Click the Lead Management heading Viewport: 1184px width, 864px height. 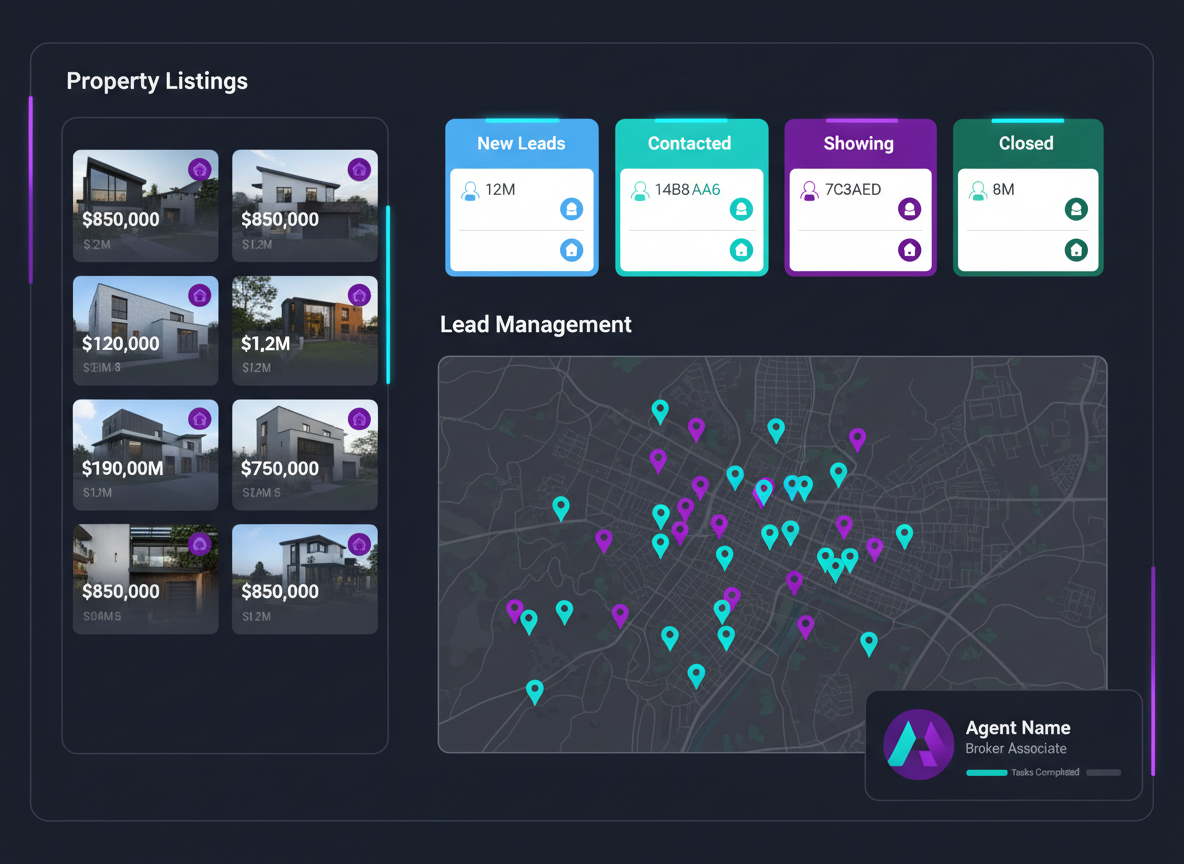[x=535, y=324]
